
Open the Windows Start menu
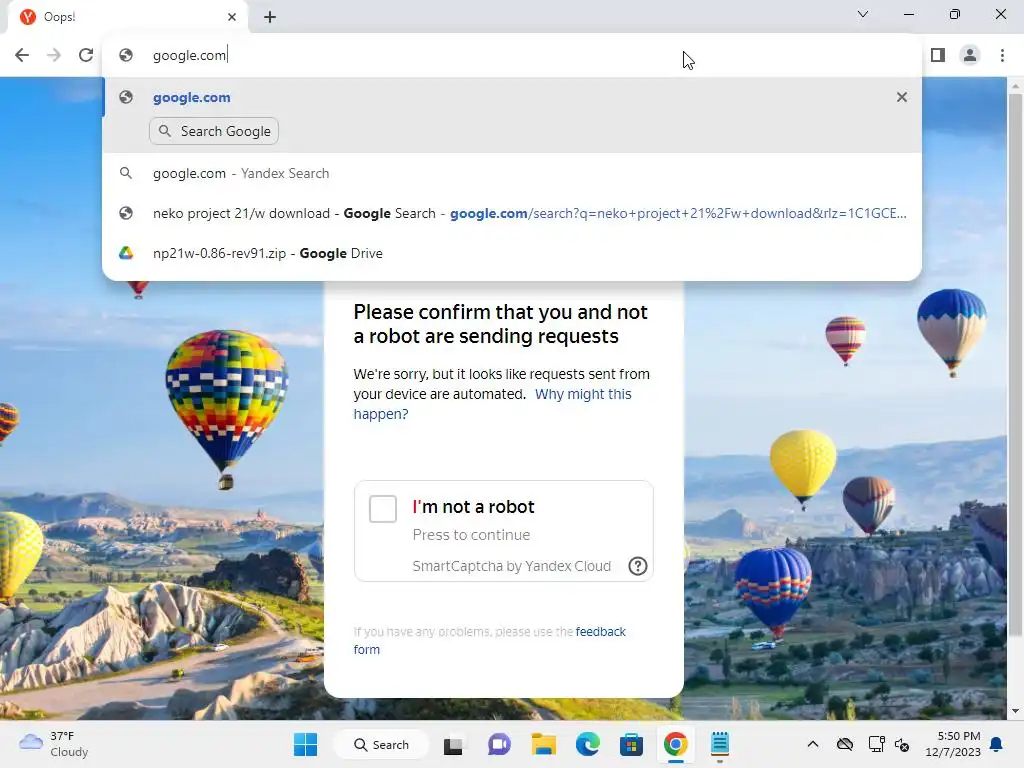(x=306, y=744)
